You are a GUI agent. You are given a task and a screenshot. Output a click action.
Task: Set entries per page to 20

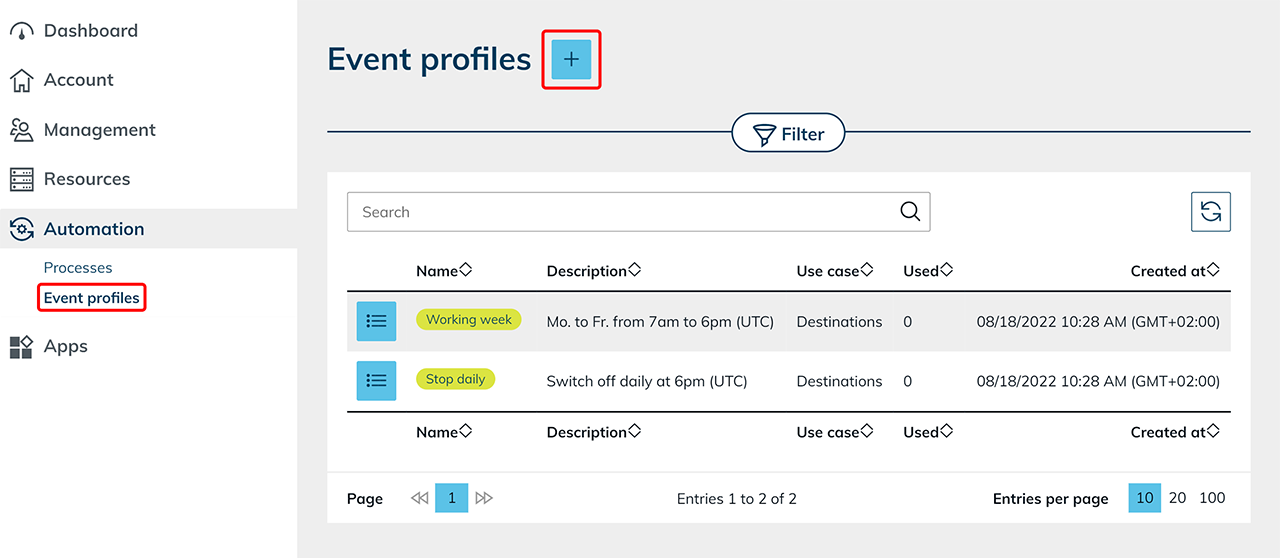1177,498
